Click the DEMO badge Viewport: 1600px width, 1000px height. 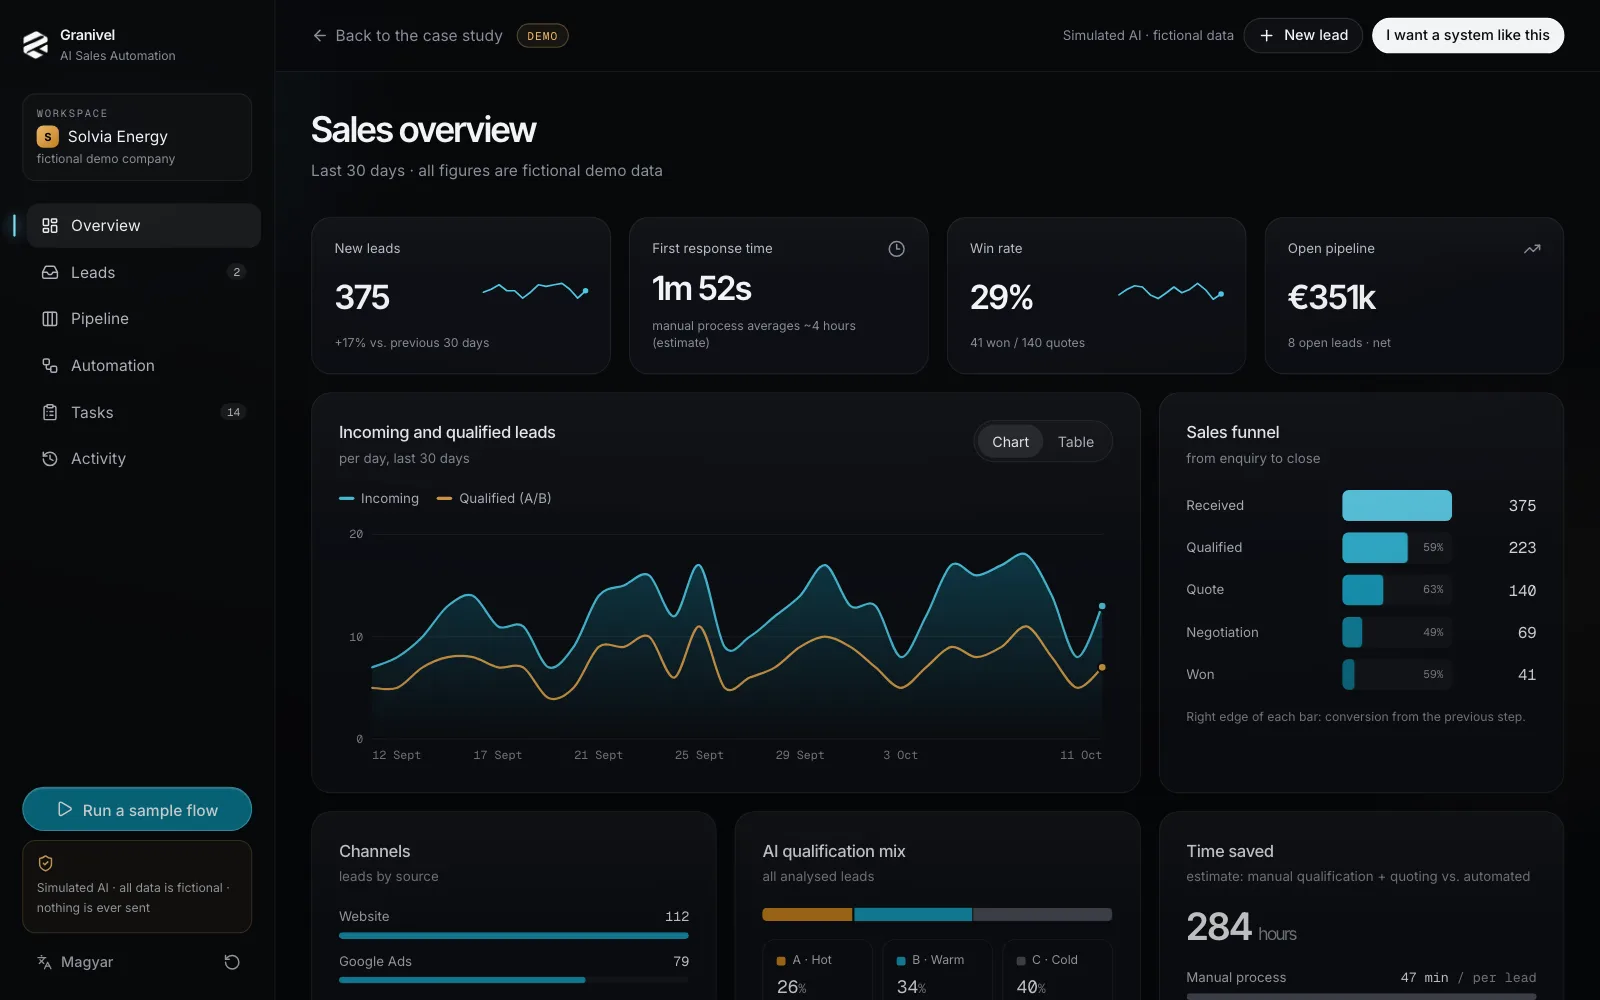coord(542,36)
